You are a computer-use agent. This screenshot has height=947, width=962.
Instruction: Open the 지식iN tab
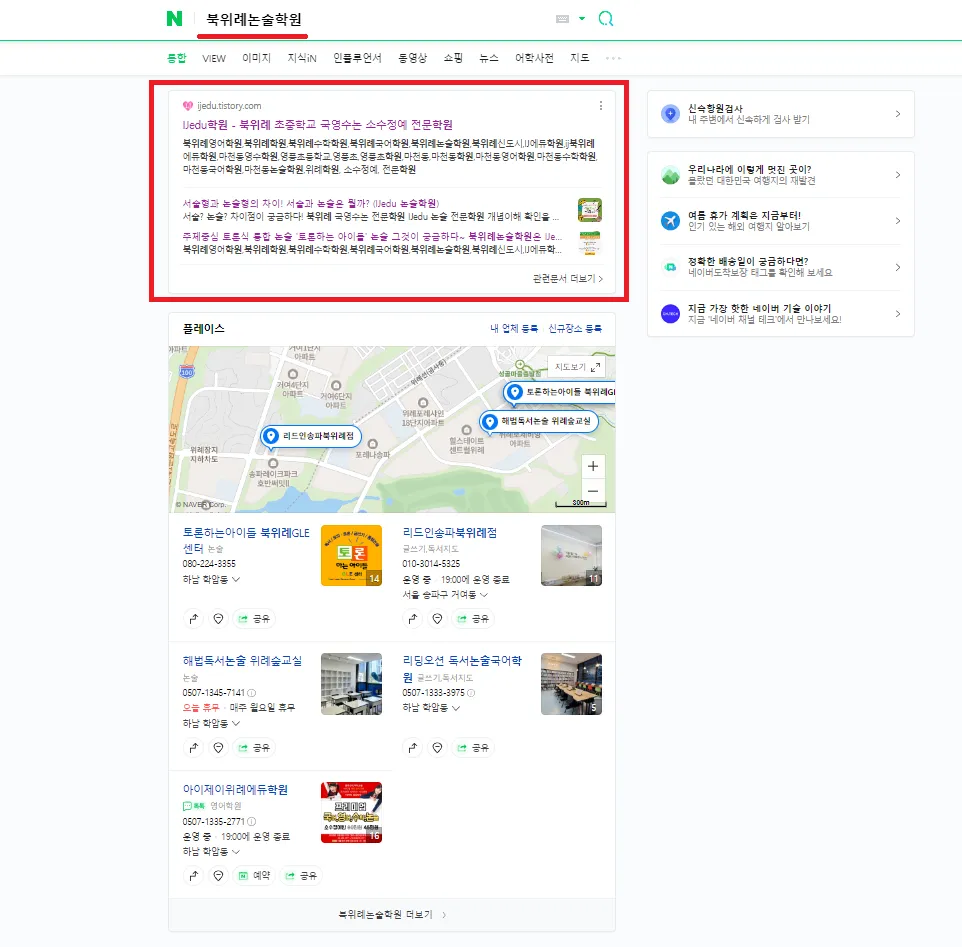(x=302, y=58)
